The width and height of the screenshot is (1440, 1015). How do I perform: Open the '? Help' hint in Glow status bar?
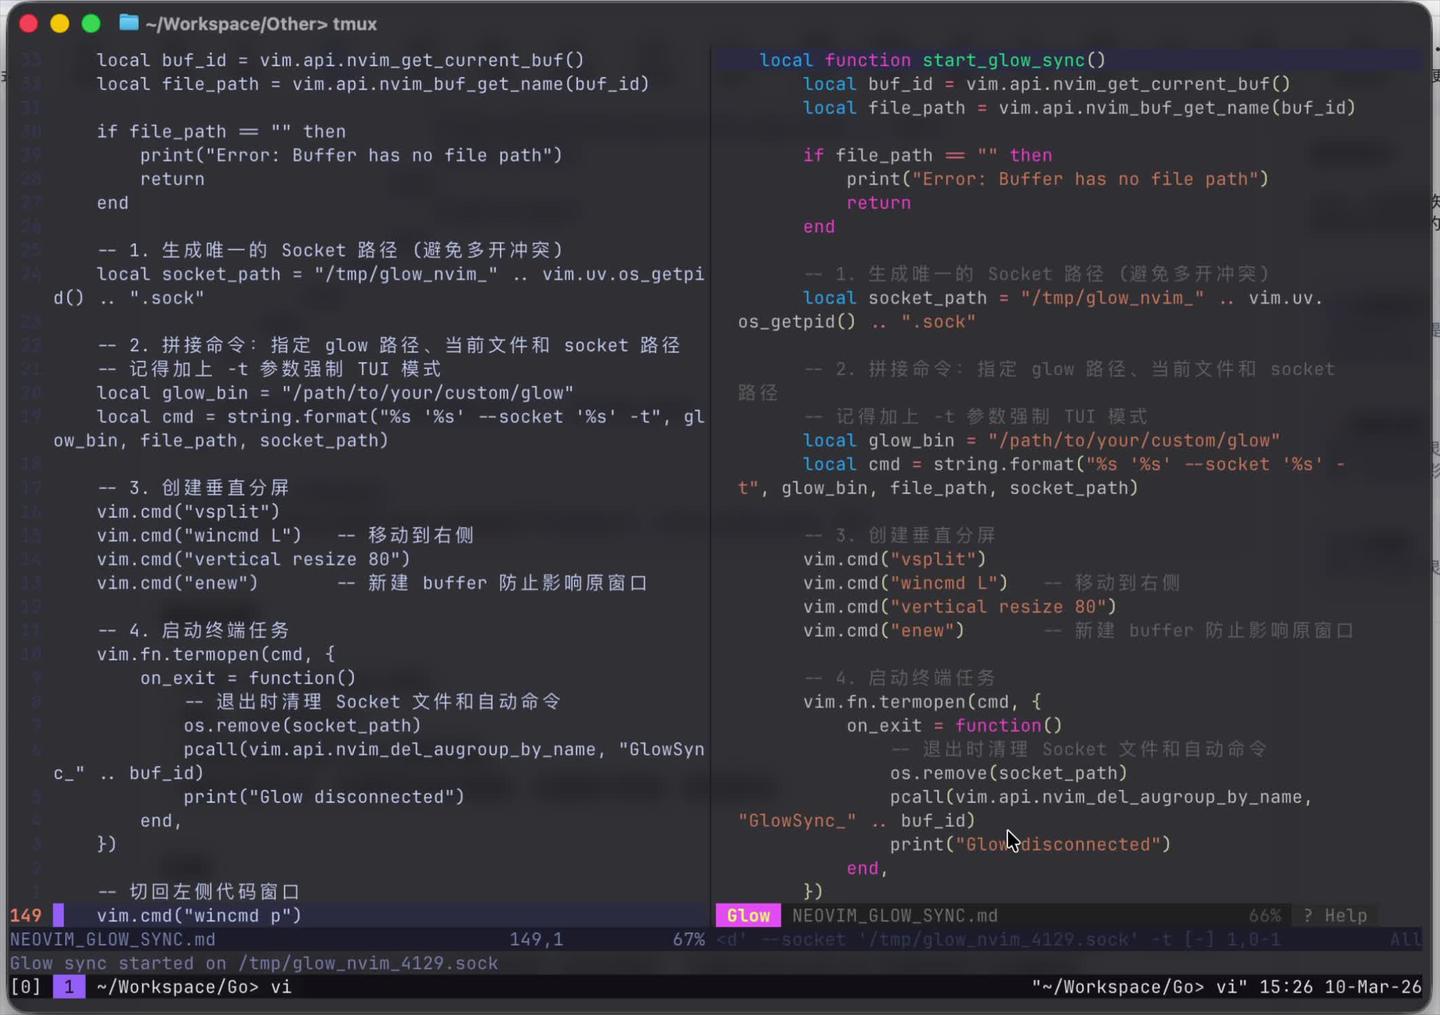(1335, 916)
